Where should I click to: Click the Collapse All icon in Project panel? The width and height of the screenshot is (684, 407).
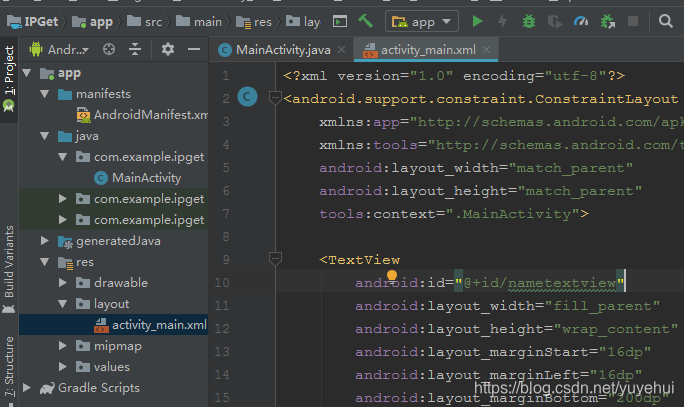pos(135,49)
